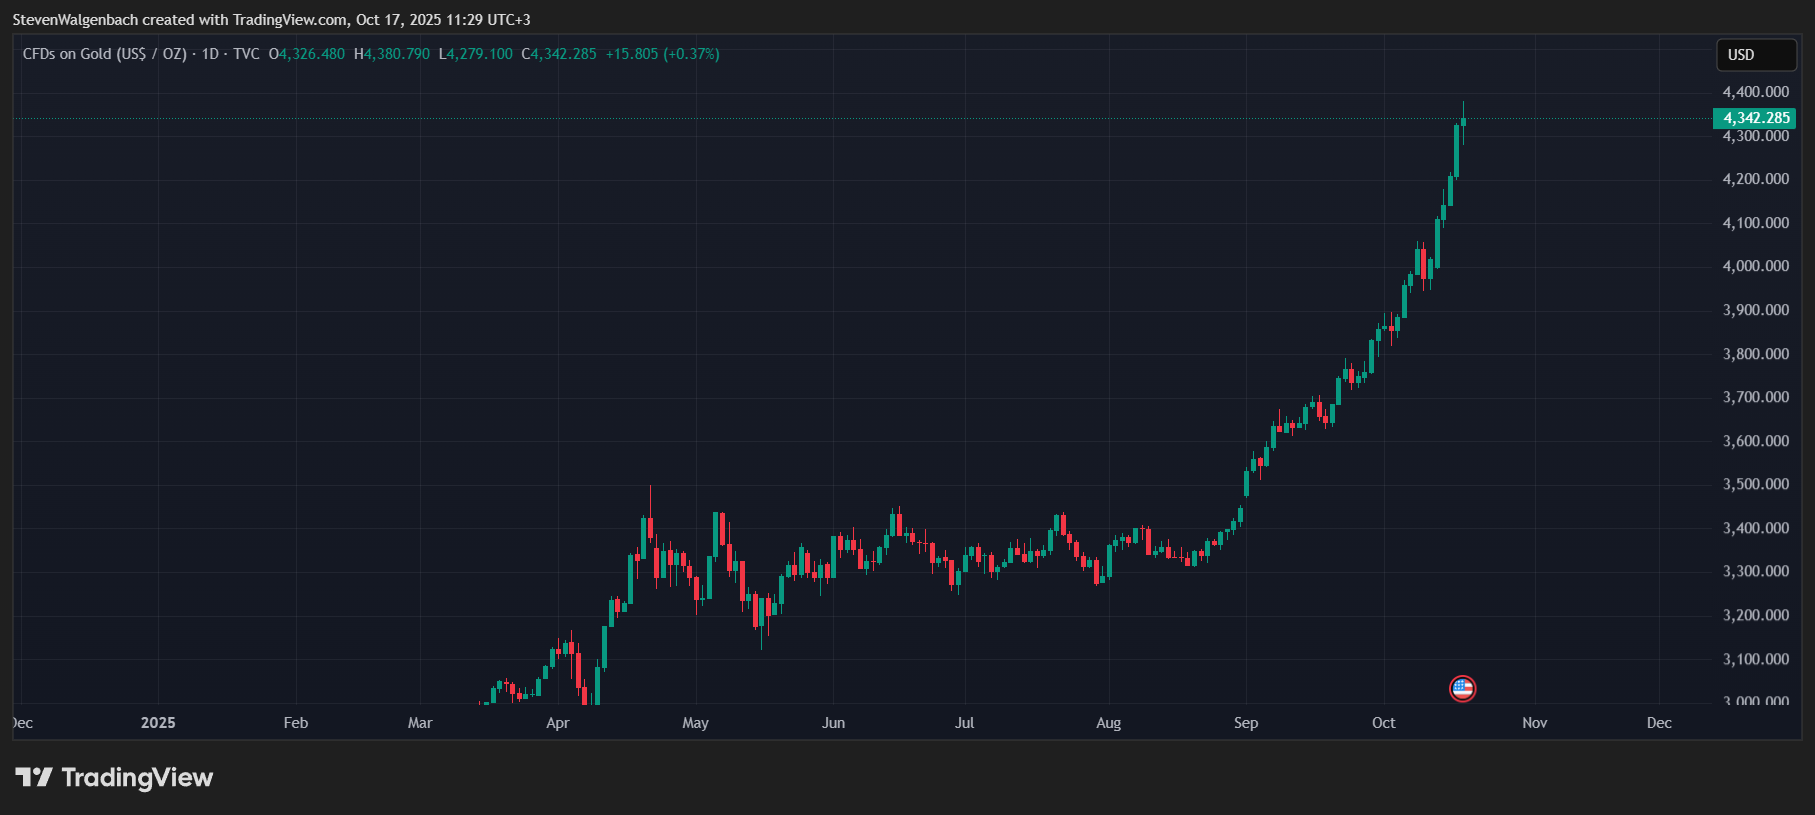
Task: Click the low value L4,279.100
Action: pyautogui.click(x=475, y=54)
